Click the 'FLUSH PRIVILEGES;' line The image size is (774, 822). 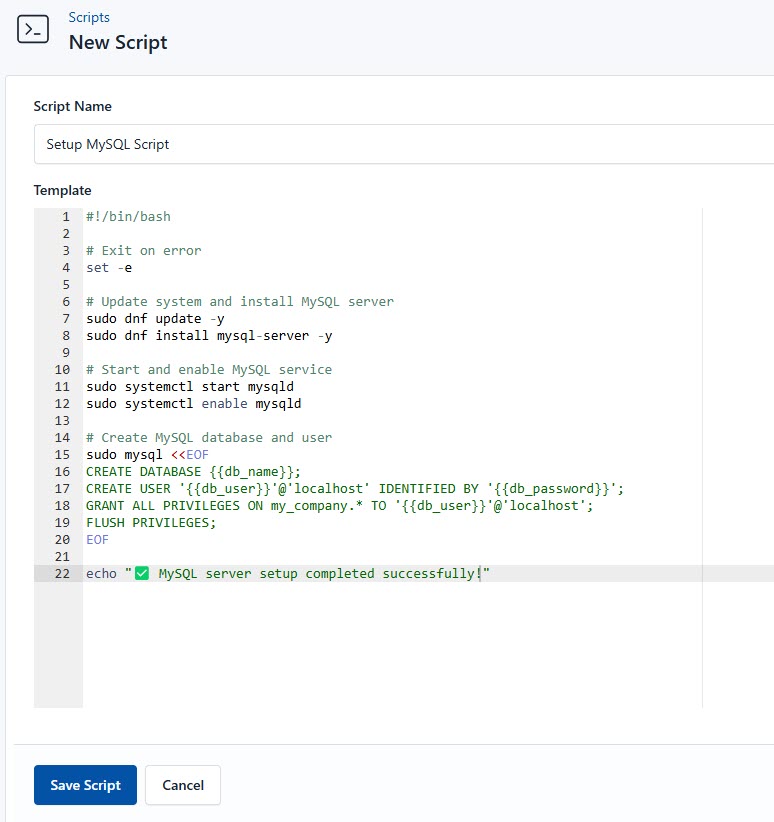coord(151,523)
